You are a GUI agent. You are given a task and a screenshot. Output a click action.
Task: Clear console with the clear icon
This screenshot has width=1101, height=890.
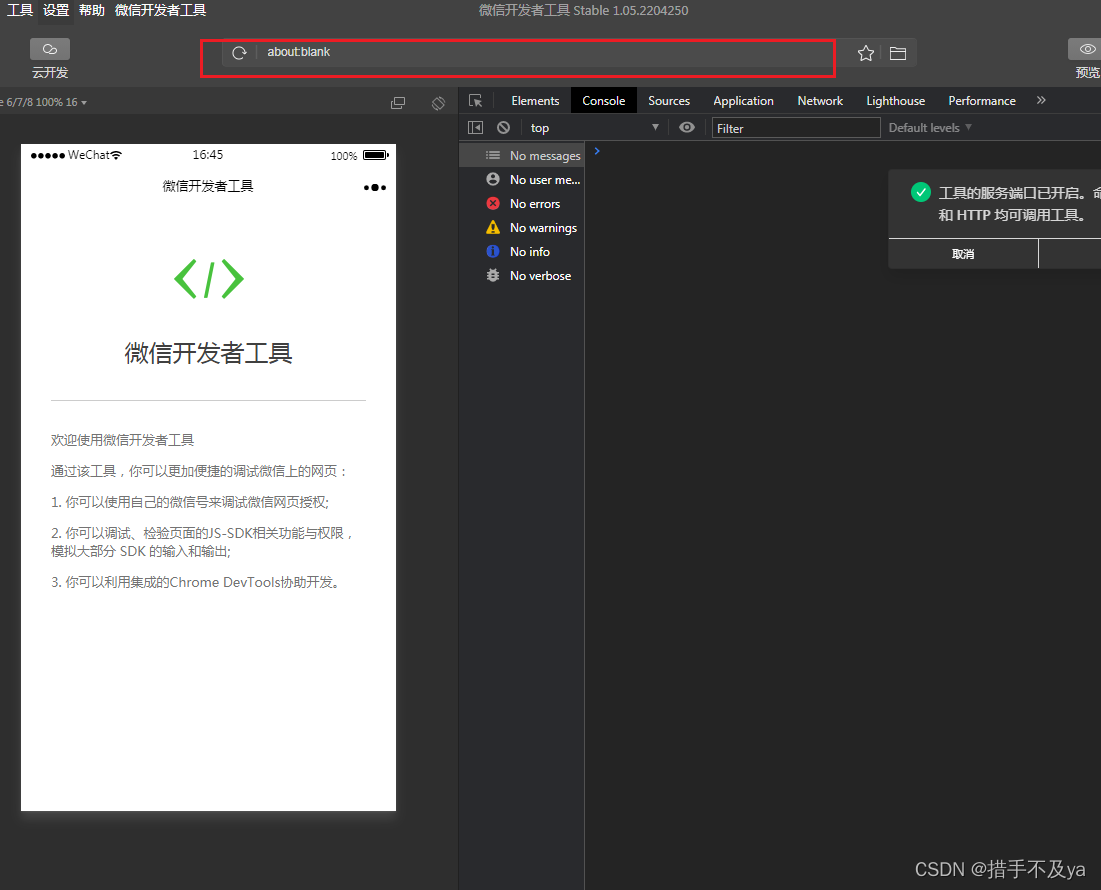(504, 128)
